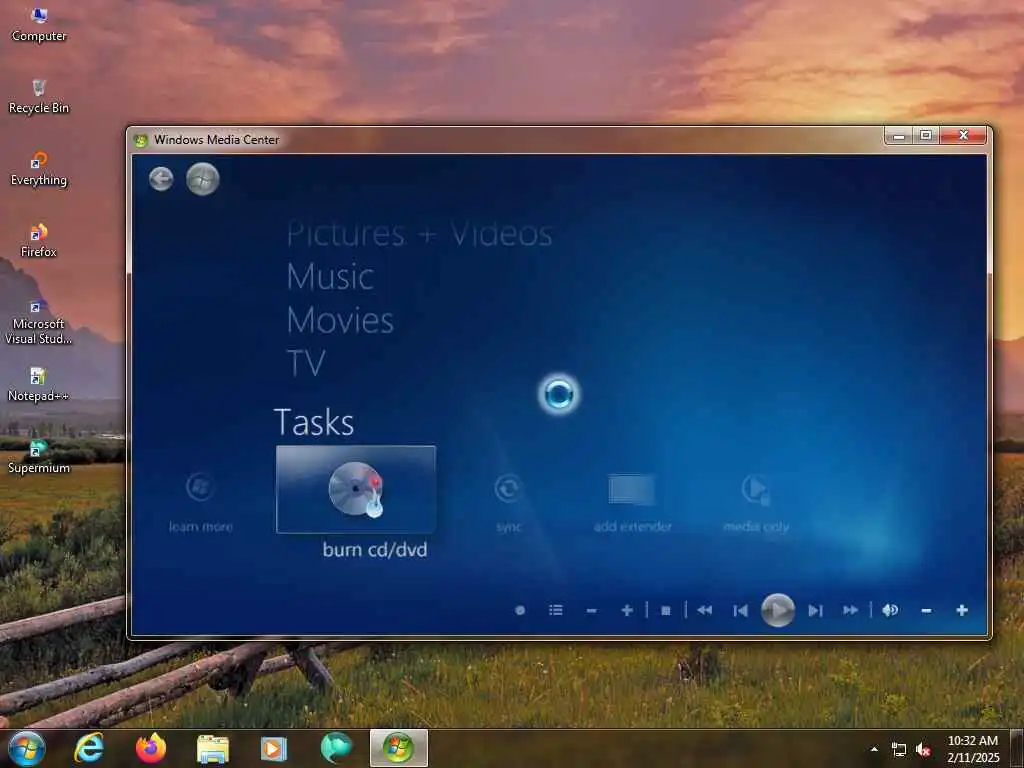Open the add extender task
The width and height of the screenshot is (1024, 768).
point(632,502)
